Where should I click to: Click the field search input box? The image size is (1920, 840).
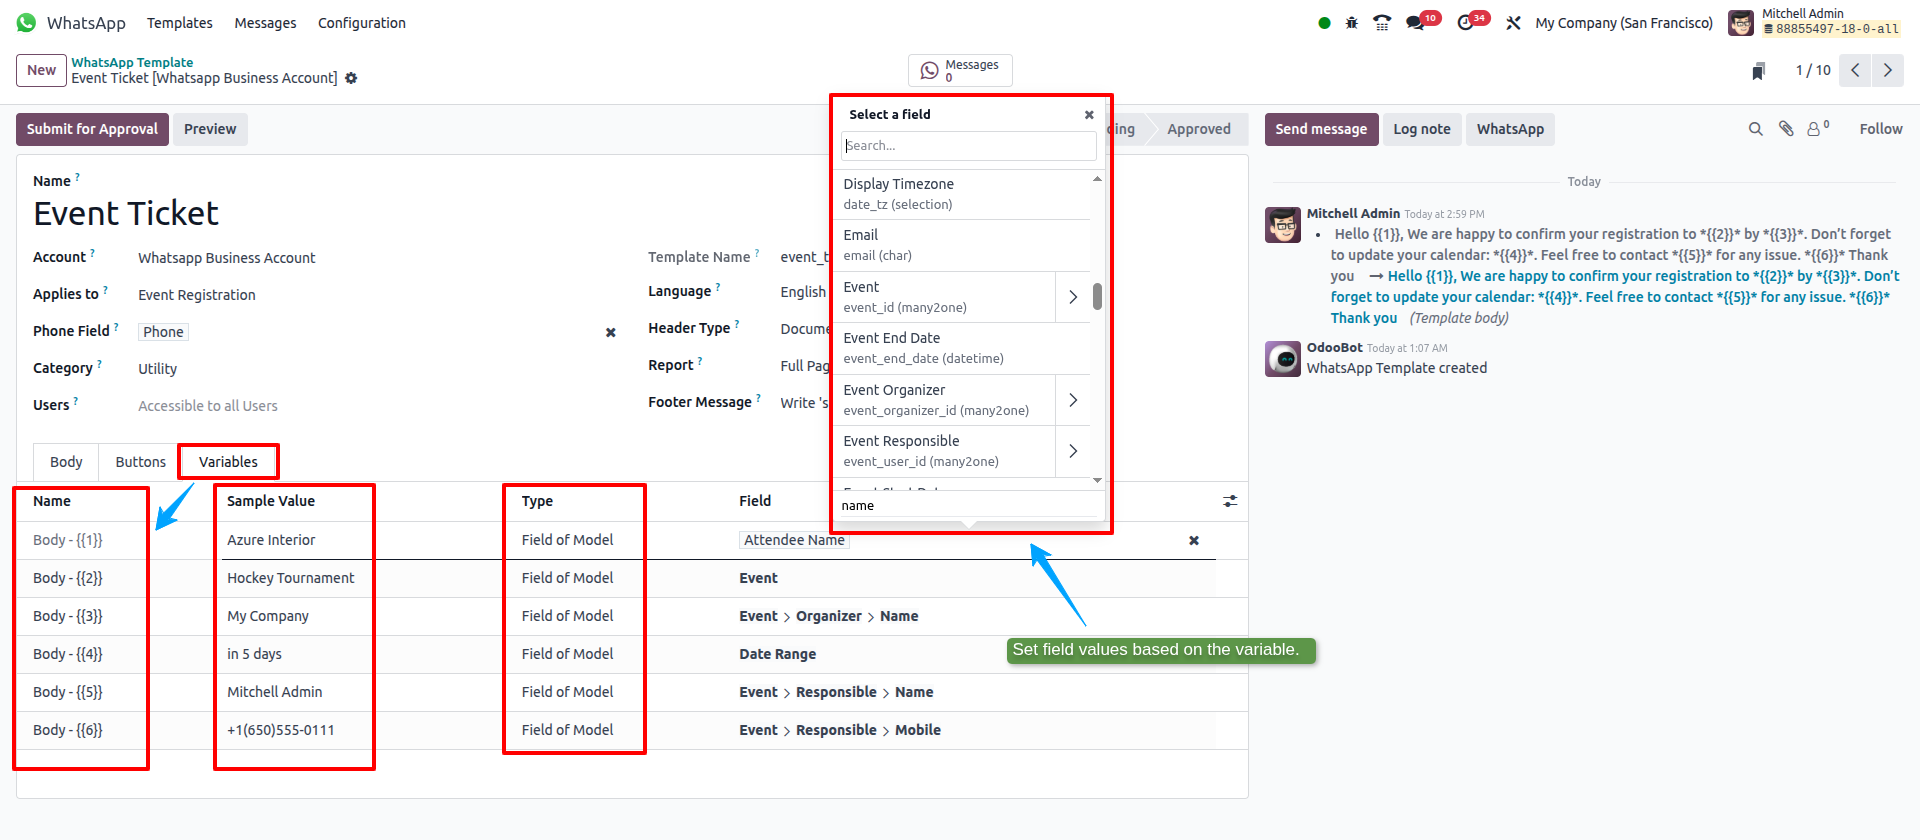(x=968, y=146)
